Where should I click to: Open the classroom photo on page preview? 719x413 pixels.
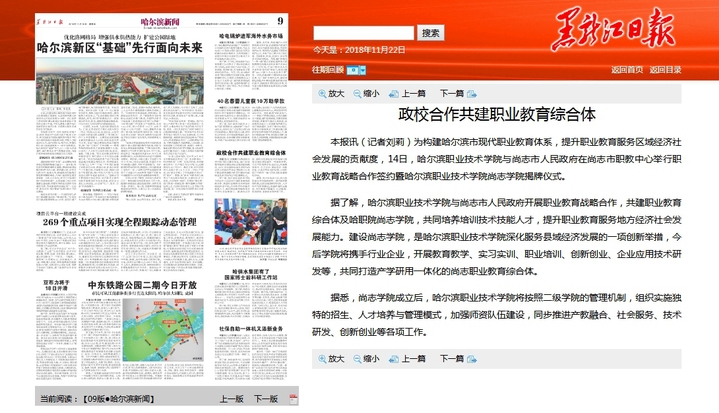251,222
